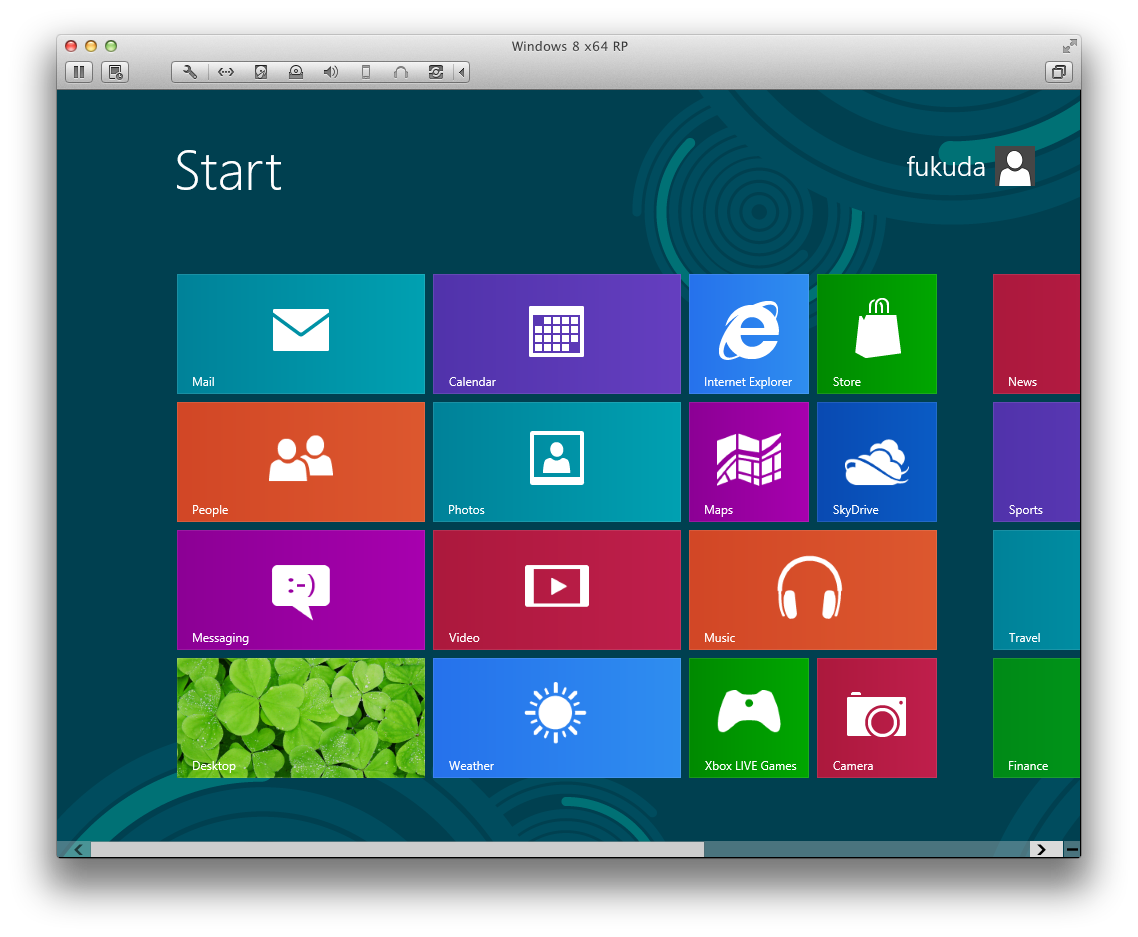The height and width of the screenshot is (937, 1138).
Task: Click the fukuda user account name
Action: coord(946,167)
